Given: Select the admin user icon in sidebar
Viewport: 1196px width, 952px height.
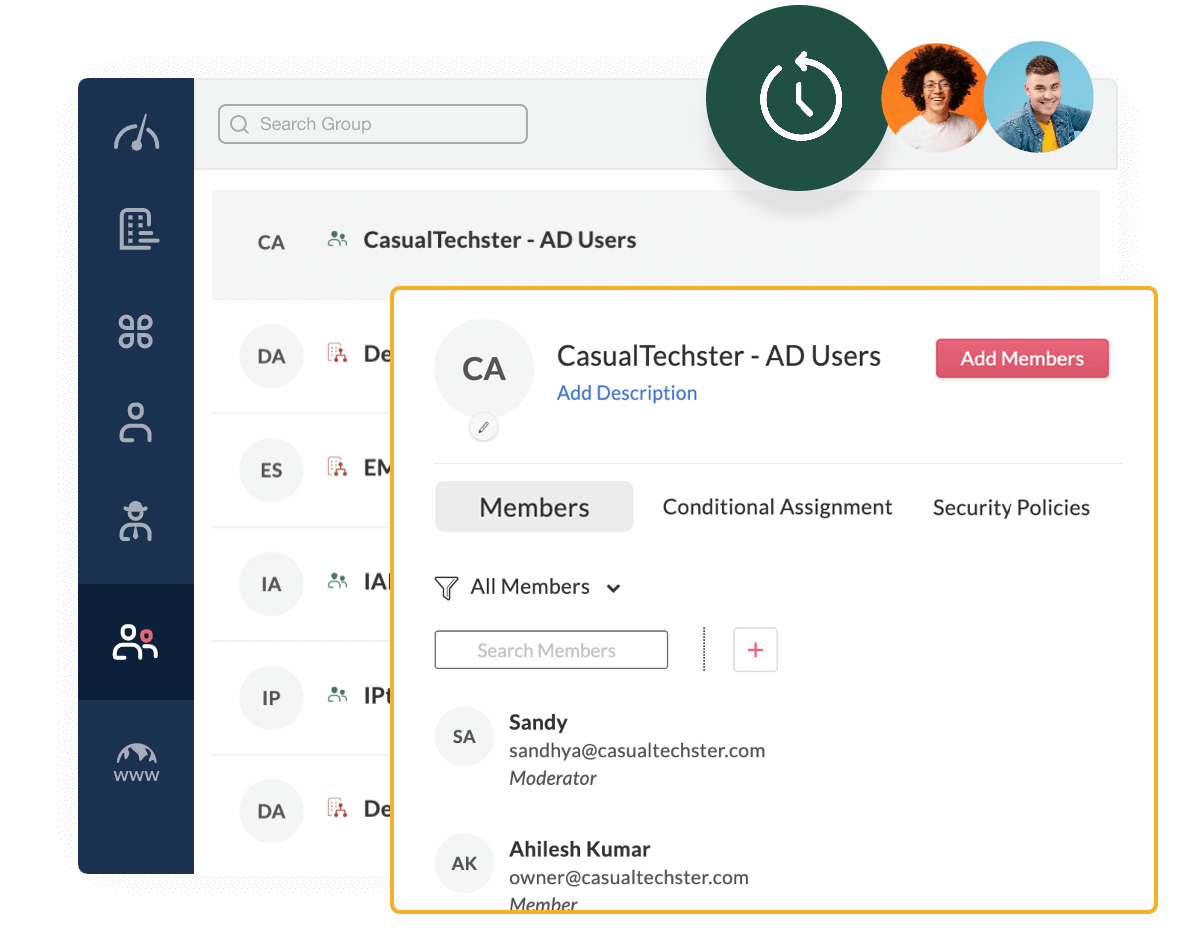Looking at the screenshot, I should pos(136,521).
